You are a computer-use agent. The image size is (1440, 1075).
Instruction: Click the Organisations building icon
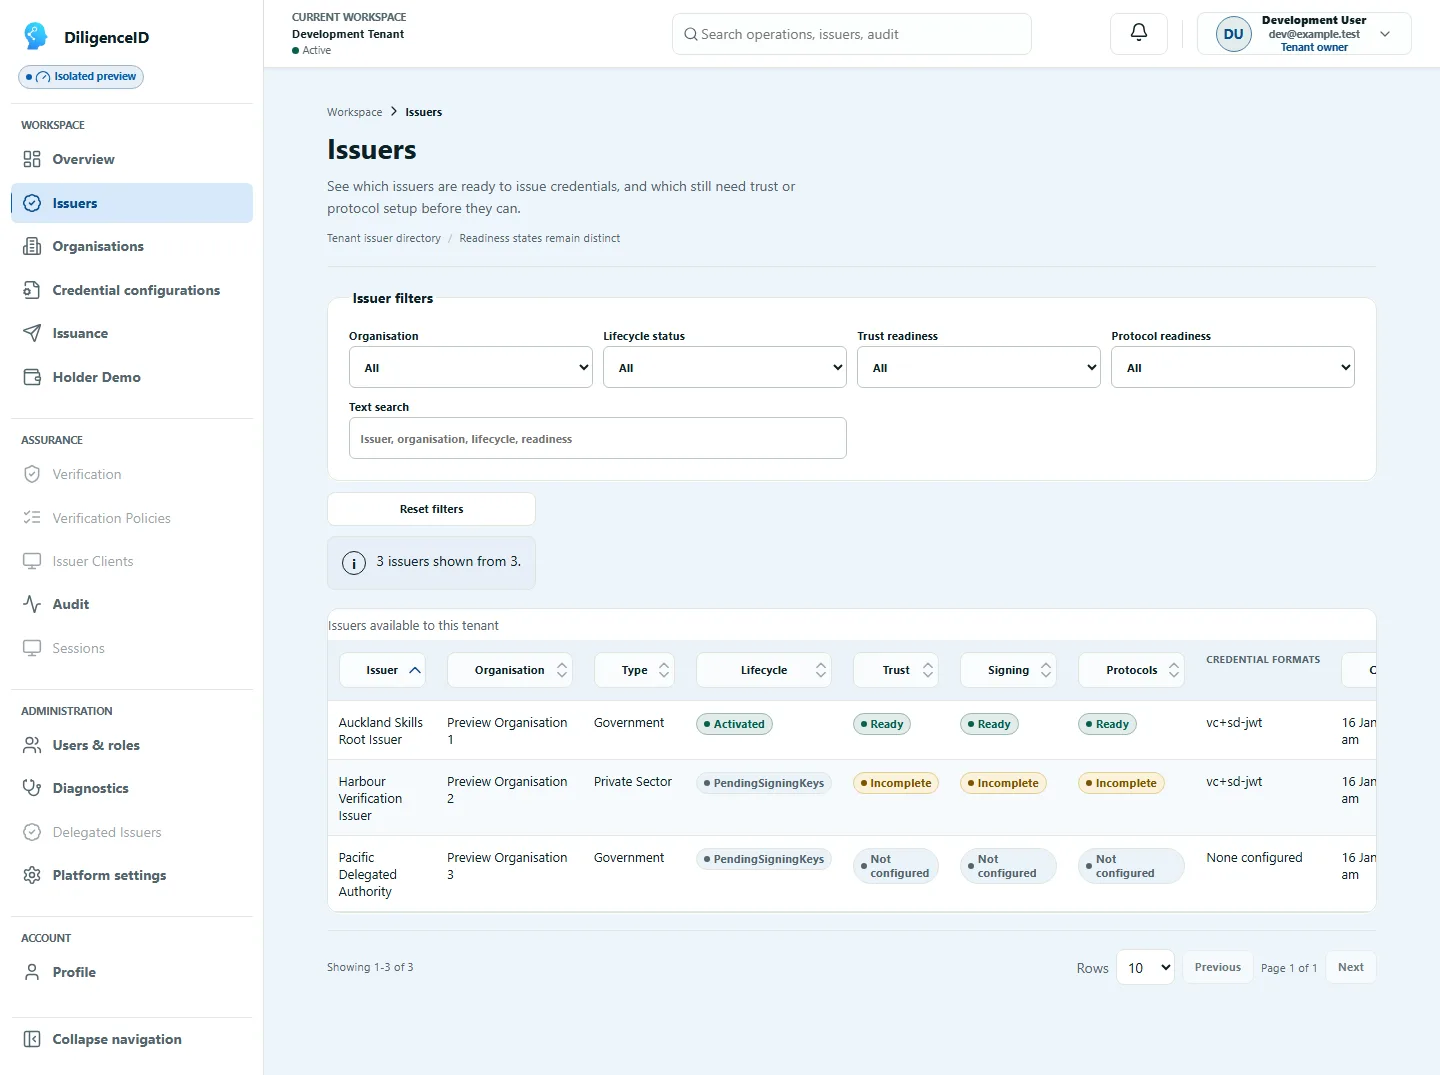pyautogui.click(x=32, y=246)
